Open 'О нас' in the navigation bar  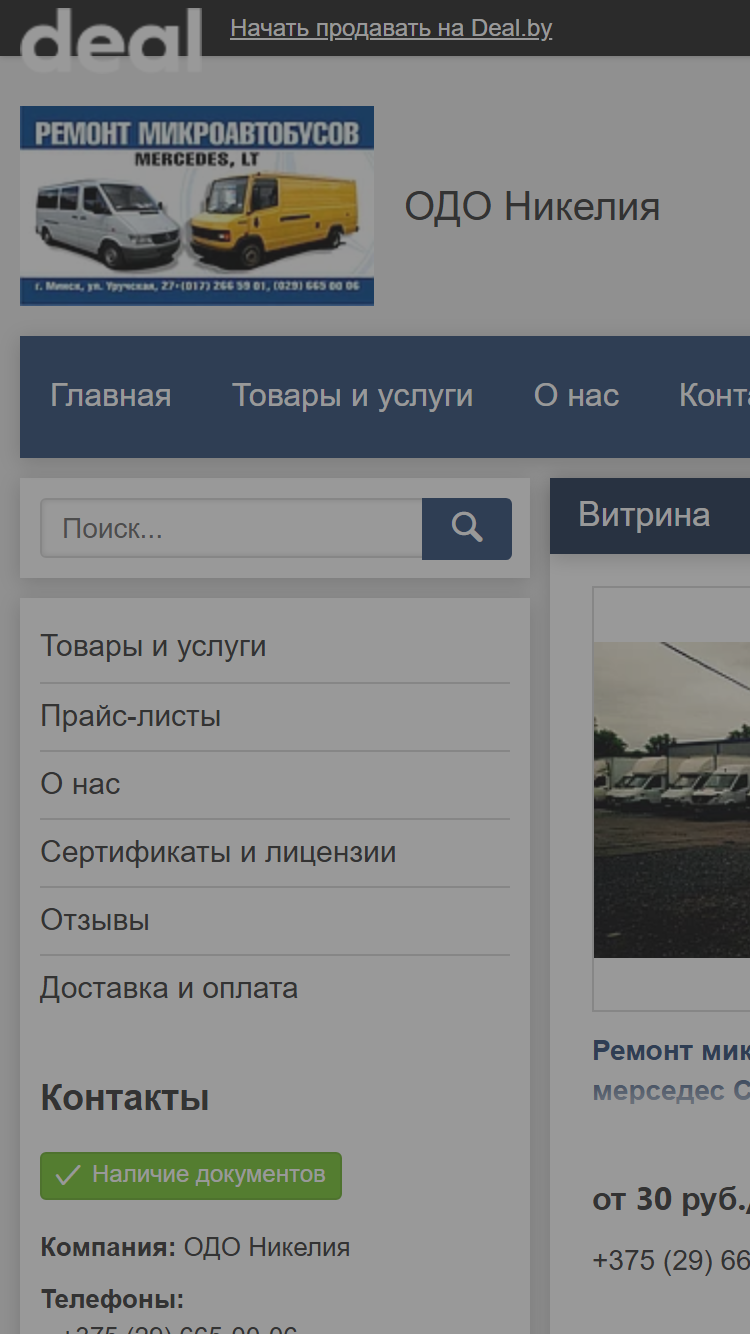(577, 396)
